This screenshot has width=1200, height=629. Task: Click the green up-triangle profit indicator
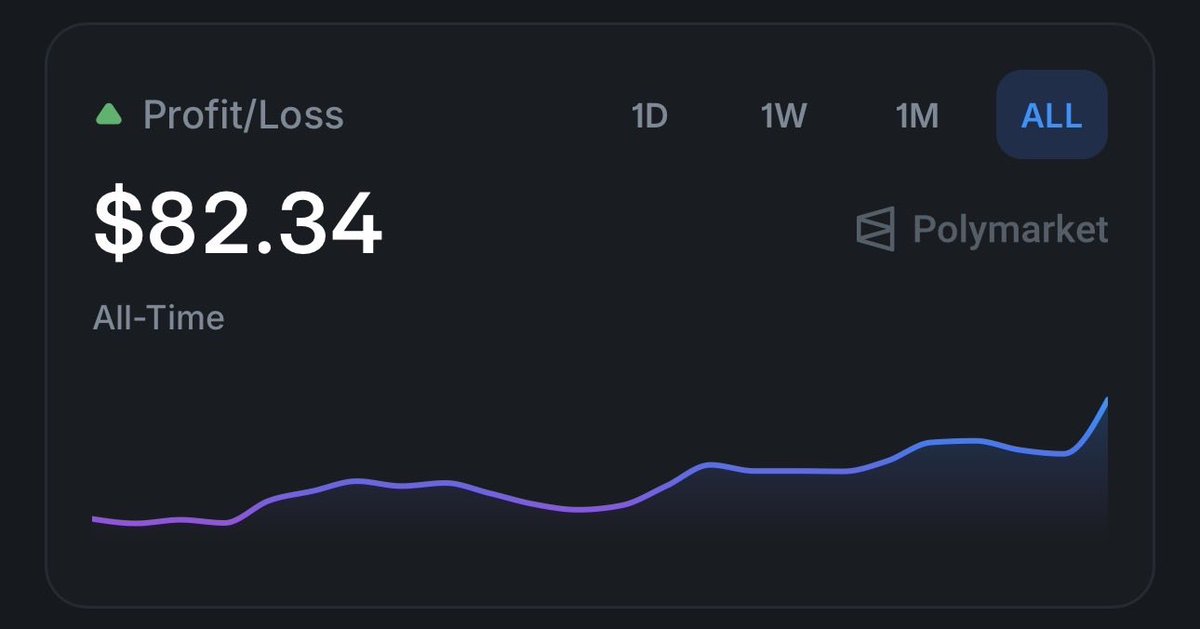click(x=108, y=115)
